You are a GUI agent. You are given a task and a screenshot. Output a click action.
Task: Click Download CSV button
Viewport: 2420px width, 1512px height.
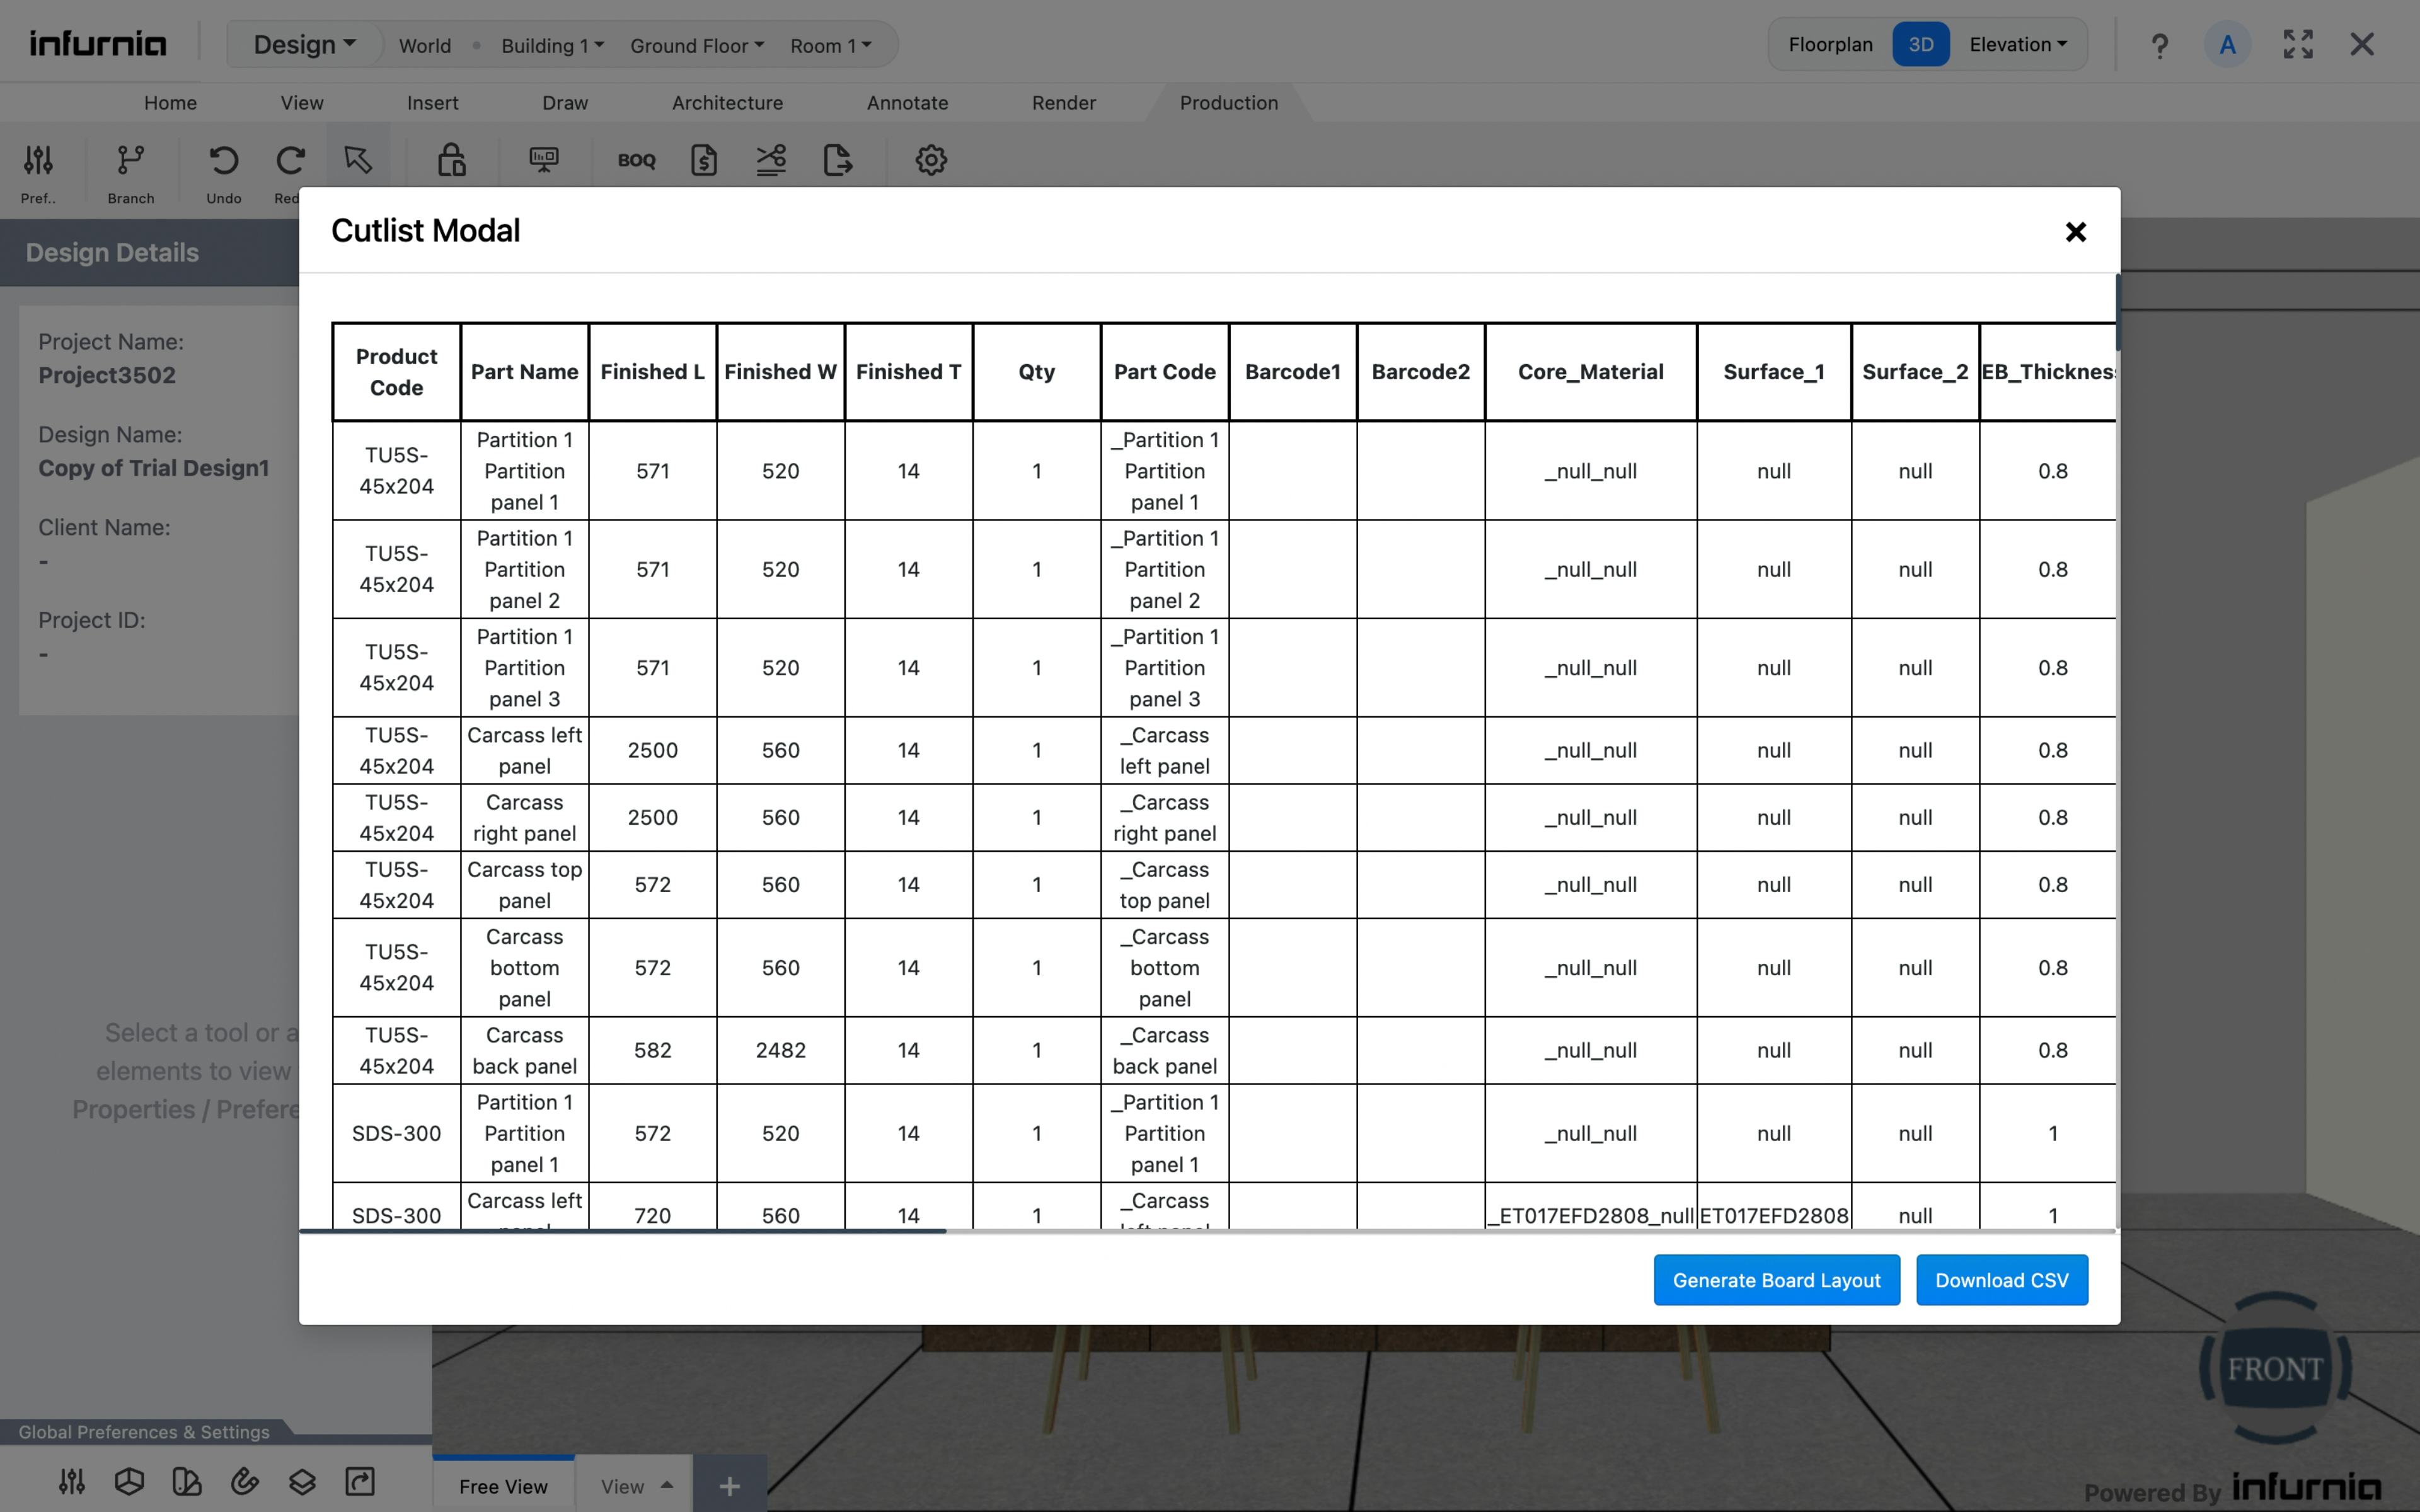2001,1280
